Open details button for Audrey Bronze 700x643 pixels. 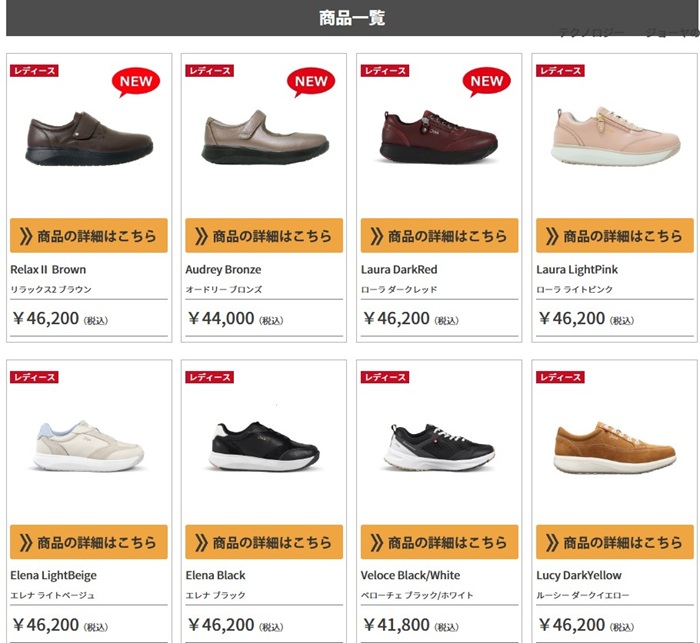[264, 235]
